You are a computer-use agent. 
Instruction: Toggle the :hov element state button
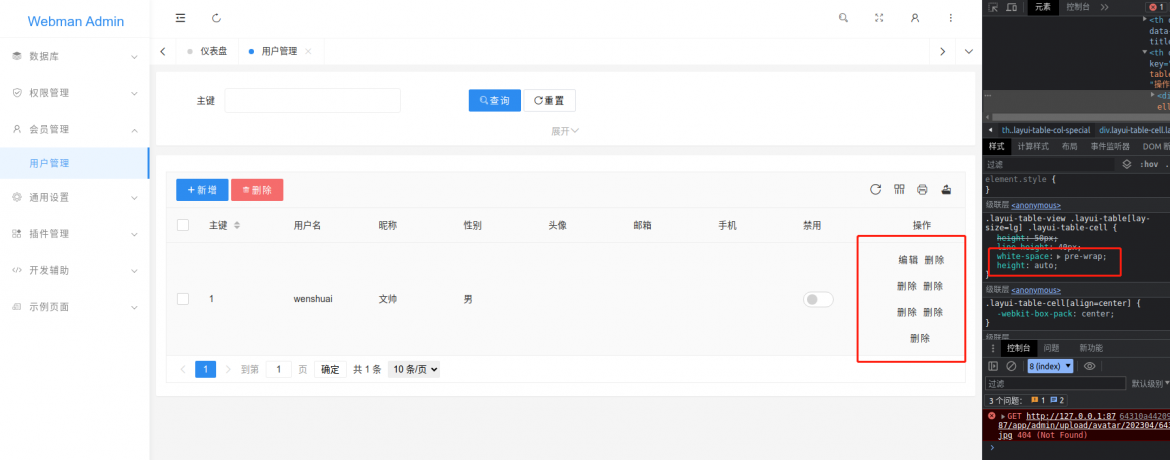(x=1148, y=164)
